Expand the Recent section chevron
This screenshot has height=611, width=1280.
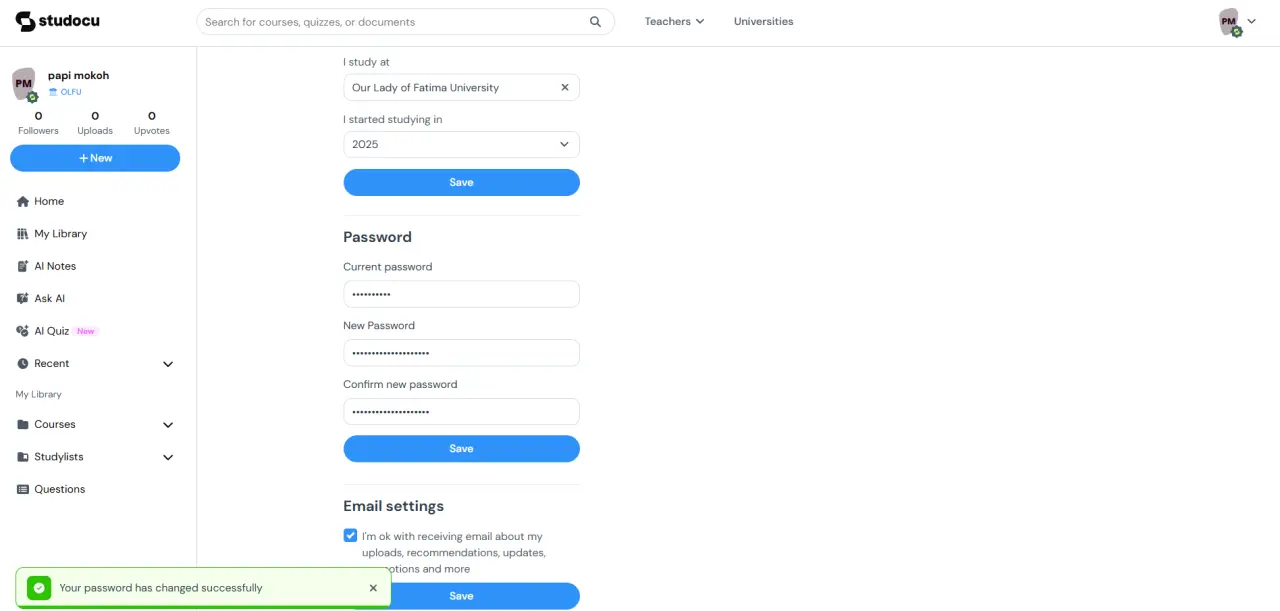coord(168,364)
